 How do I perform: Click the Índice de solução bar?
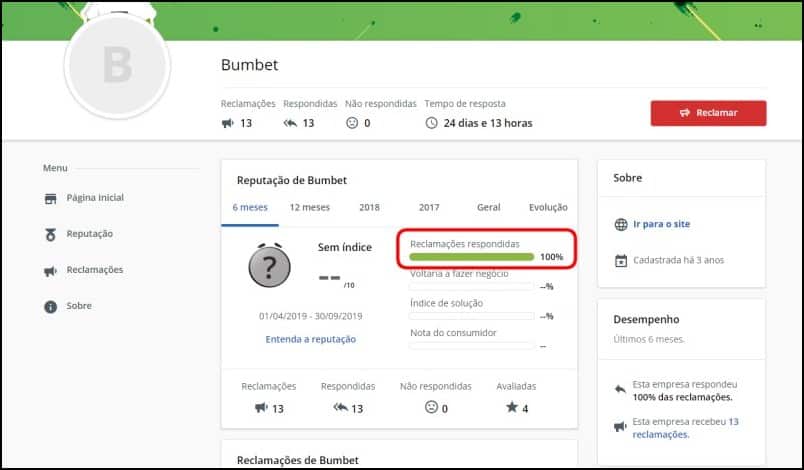(471, 316)
